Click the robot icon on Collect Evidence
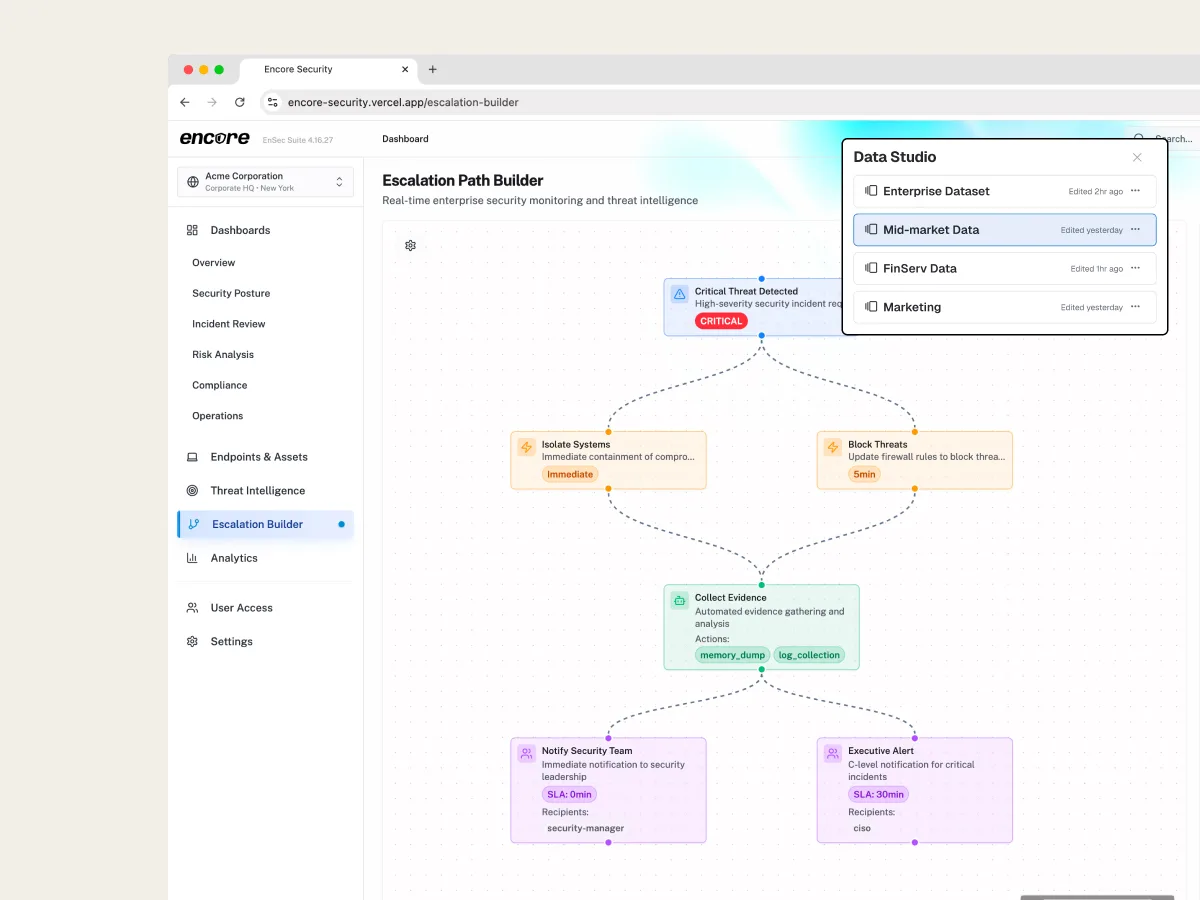This screenshot has height=900, width=1200. (680, 600)
